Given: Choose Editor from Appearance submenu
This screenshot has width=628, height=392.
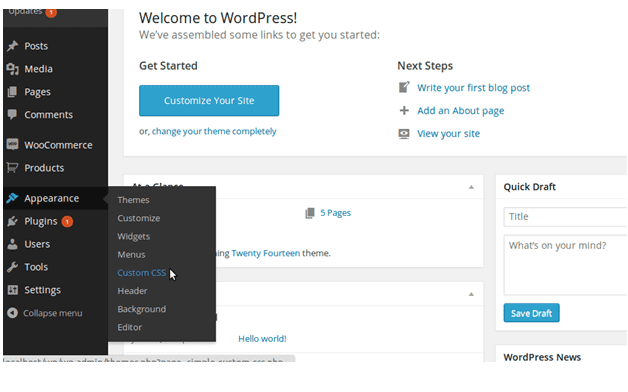Looking at the screenshot, I should click(x=129, y=328).
